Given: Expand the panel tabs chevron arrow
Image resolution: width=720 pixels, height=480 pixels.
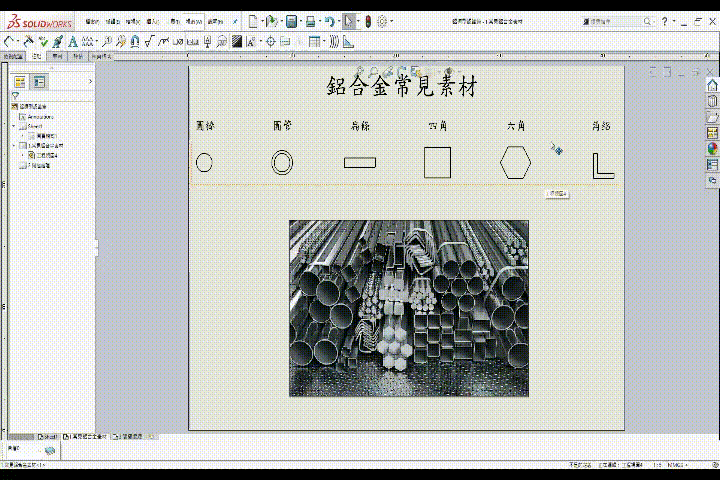Looking at the screenshot, I should tap(90, 81).
